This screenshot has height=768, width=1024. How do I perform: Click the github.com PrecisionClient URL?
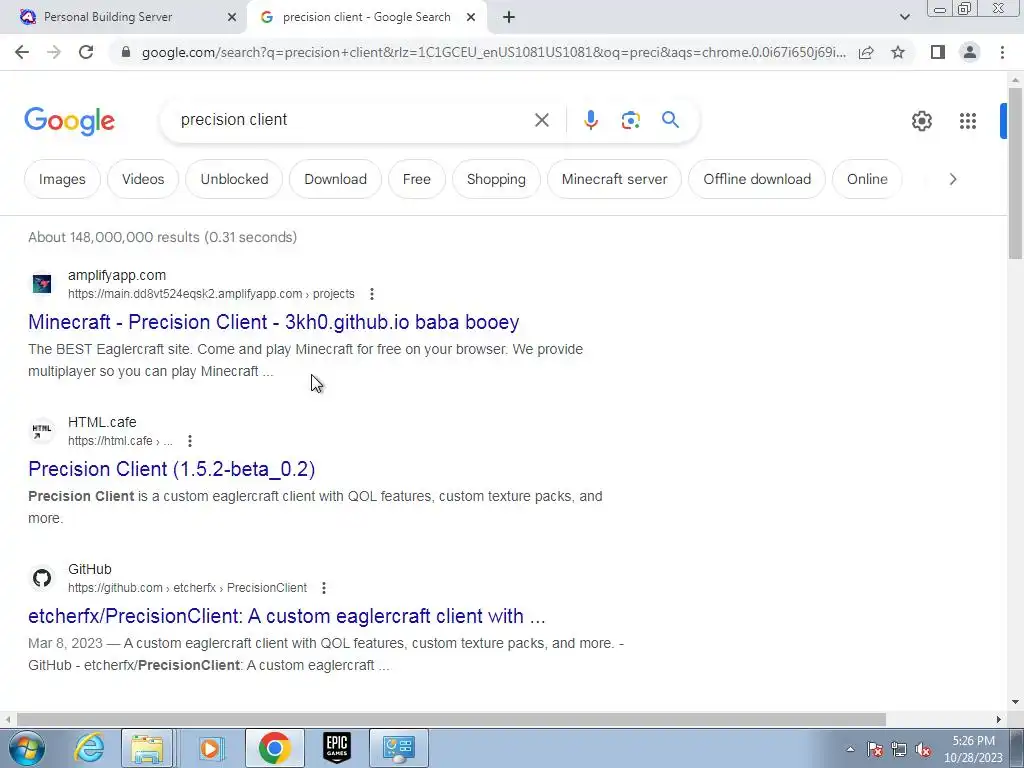(x=187, y=588)
